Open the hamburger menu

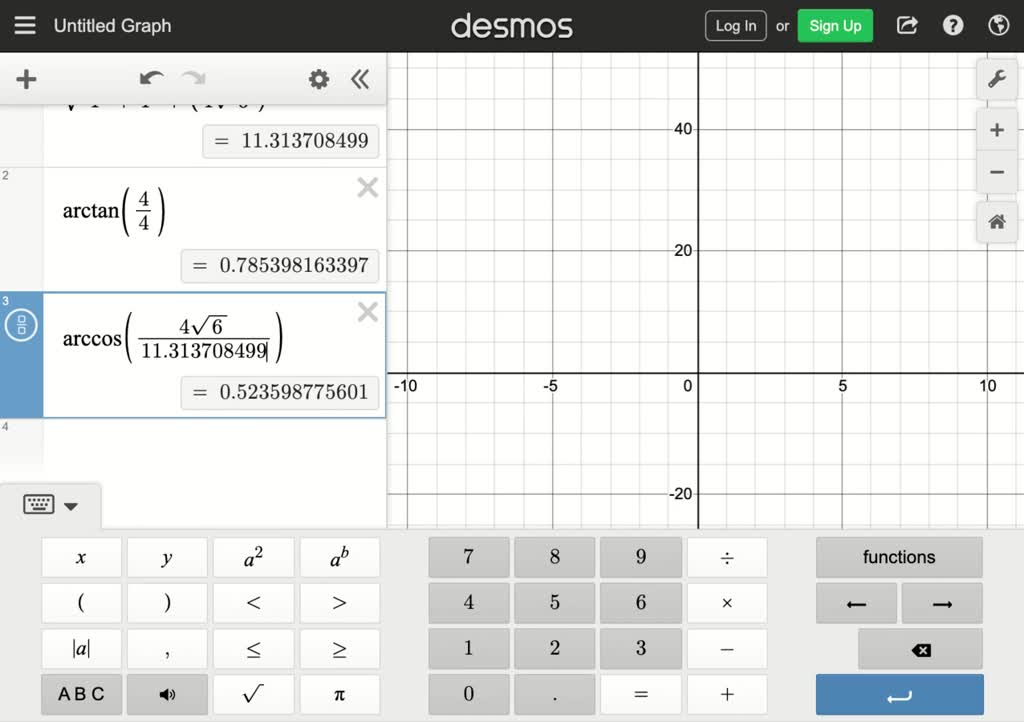[x=25, y=25]
